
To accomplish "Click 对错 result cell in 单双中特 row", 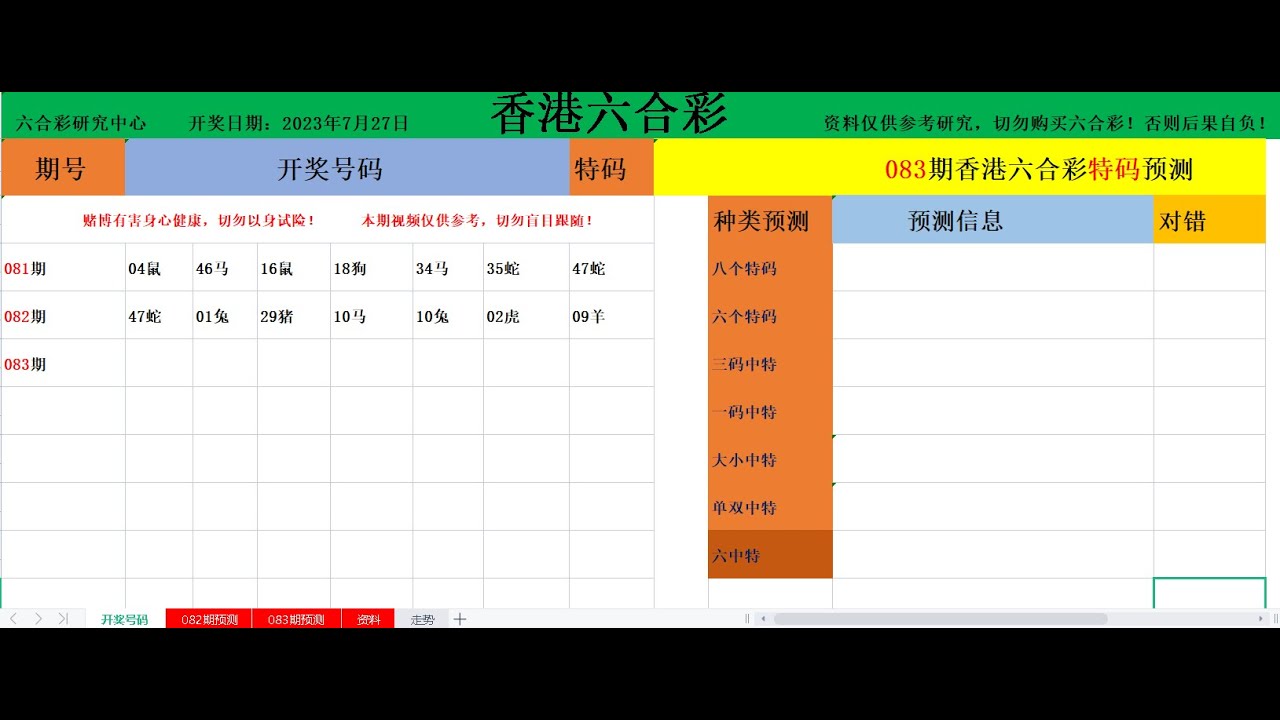I will 1209,507.
